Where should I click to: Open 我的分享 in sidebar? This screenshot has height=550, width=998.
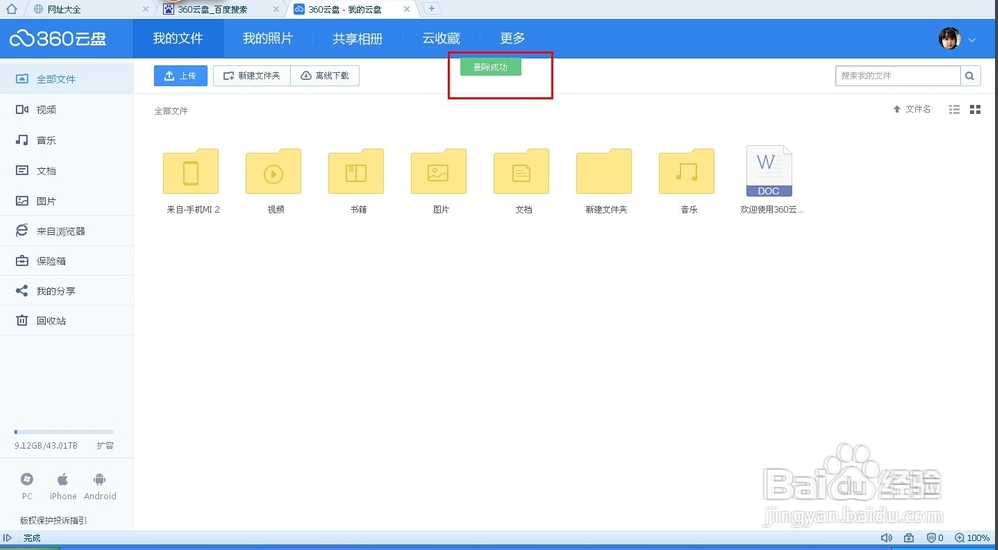(x=66, y=291)
